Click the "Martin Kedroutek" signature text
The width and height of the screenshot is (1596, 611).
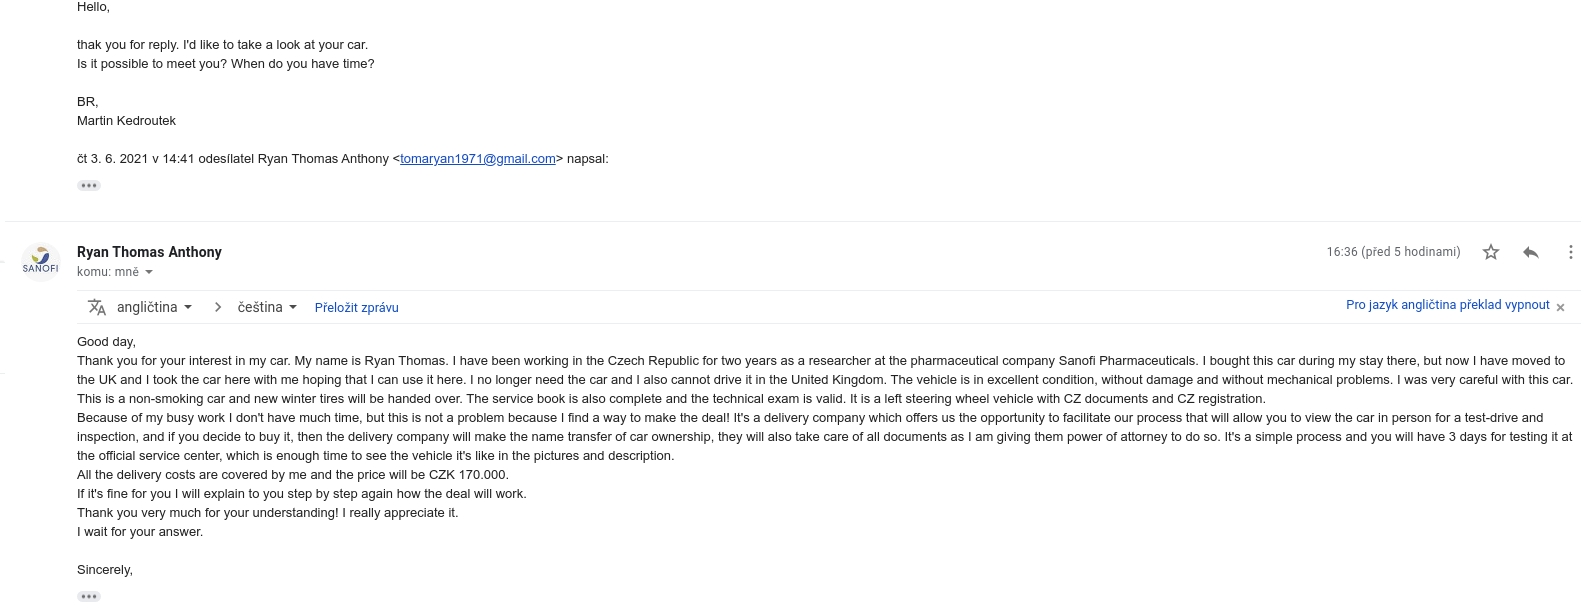(x=126, y=120)
